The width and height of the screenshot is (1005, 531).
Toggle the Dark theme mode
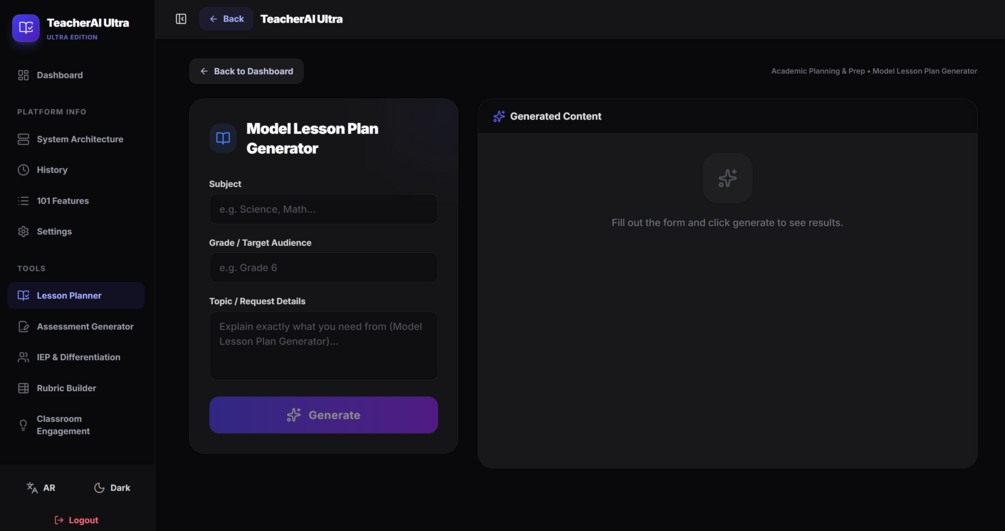point(112,488)
